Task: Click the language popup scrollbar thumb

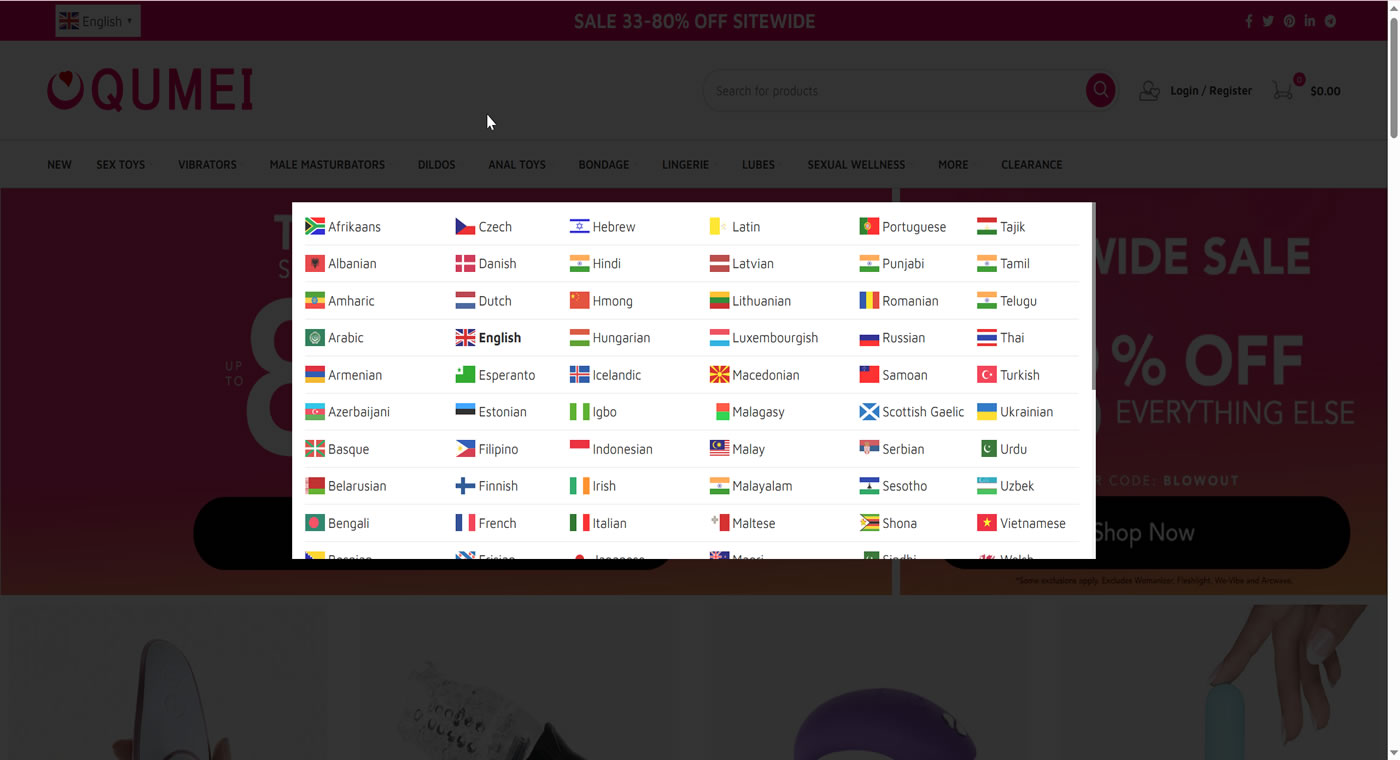Action: 1093,297
